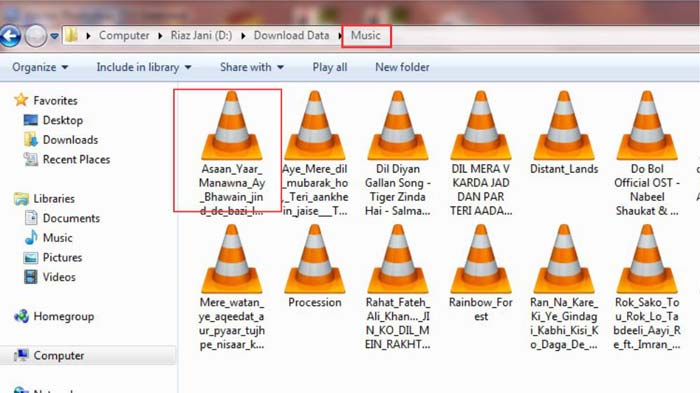Viewport: 700px width, 393px height.
Task: Select the Rok_Sako_To_Rok_Lo VLC file icon
Action: (x=647, y=259)
